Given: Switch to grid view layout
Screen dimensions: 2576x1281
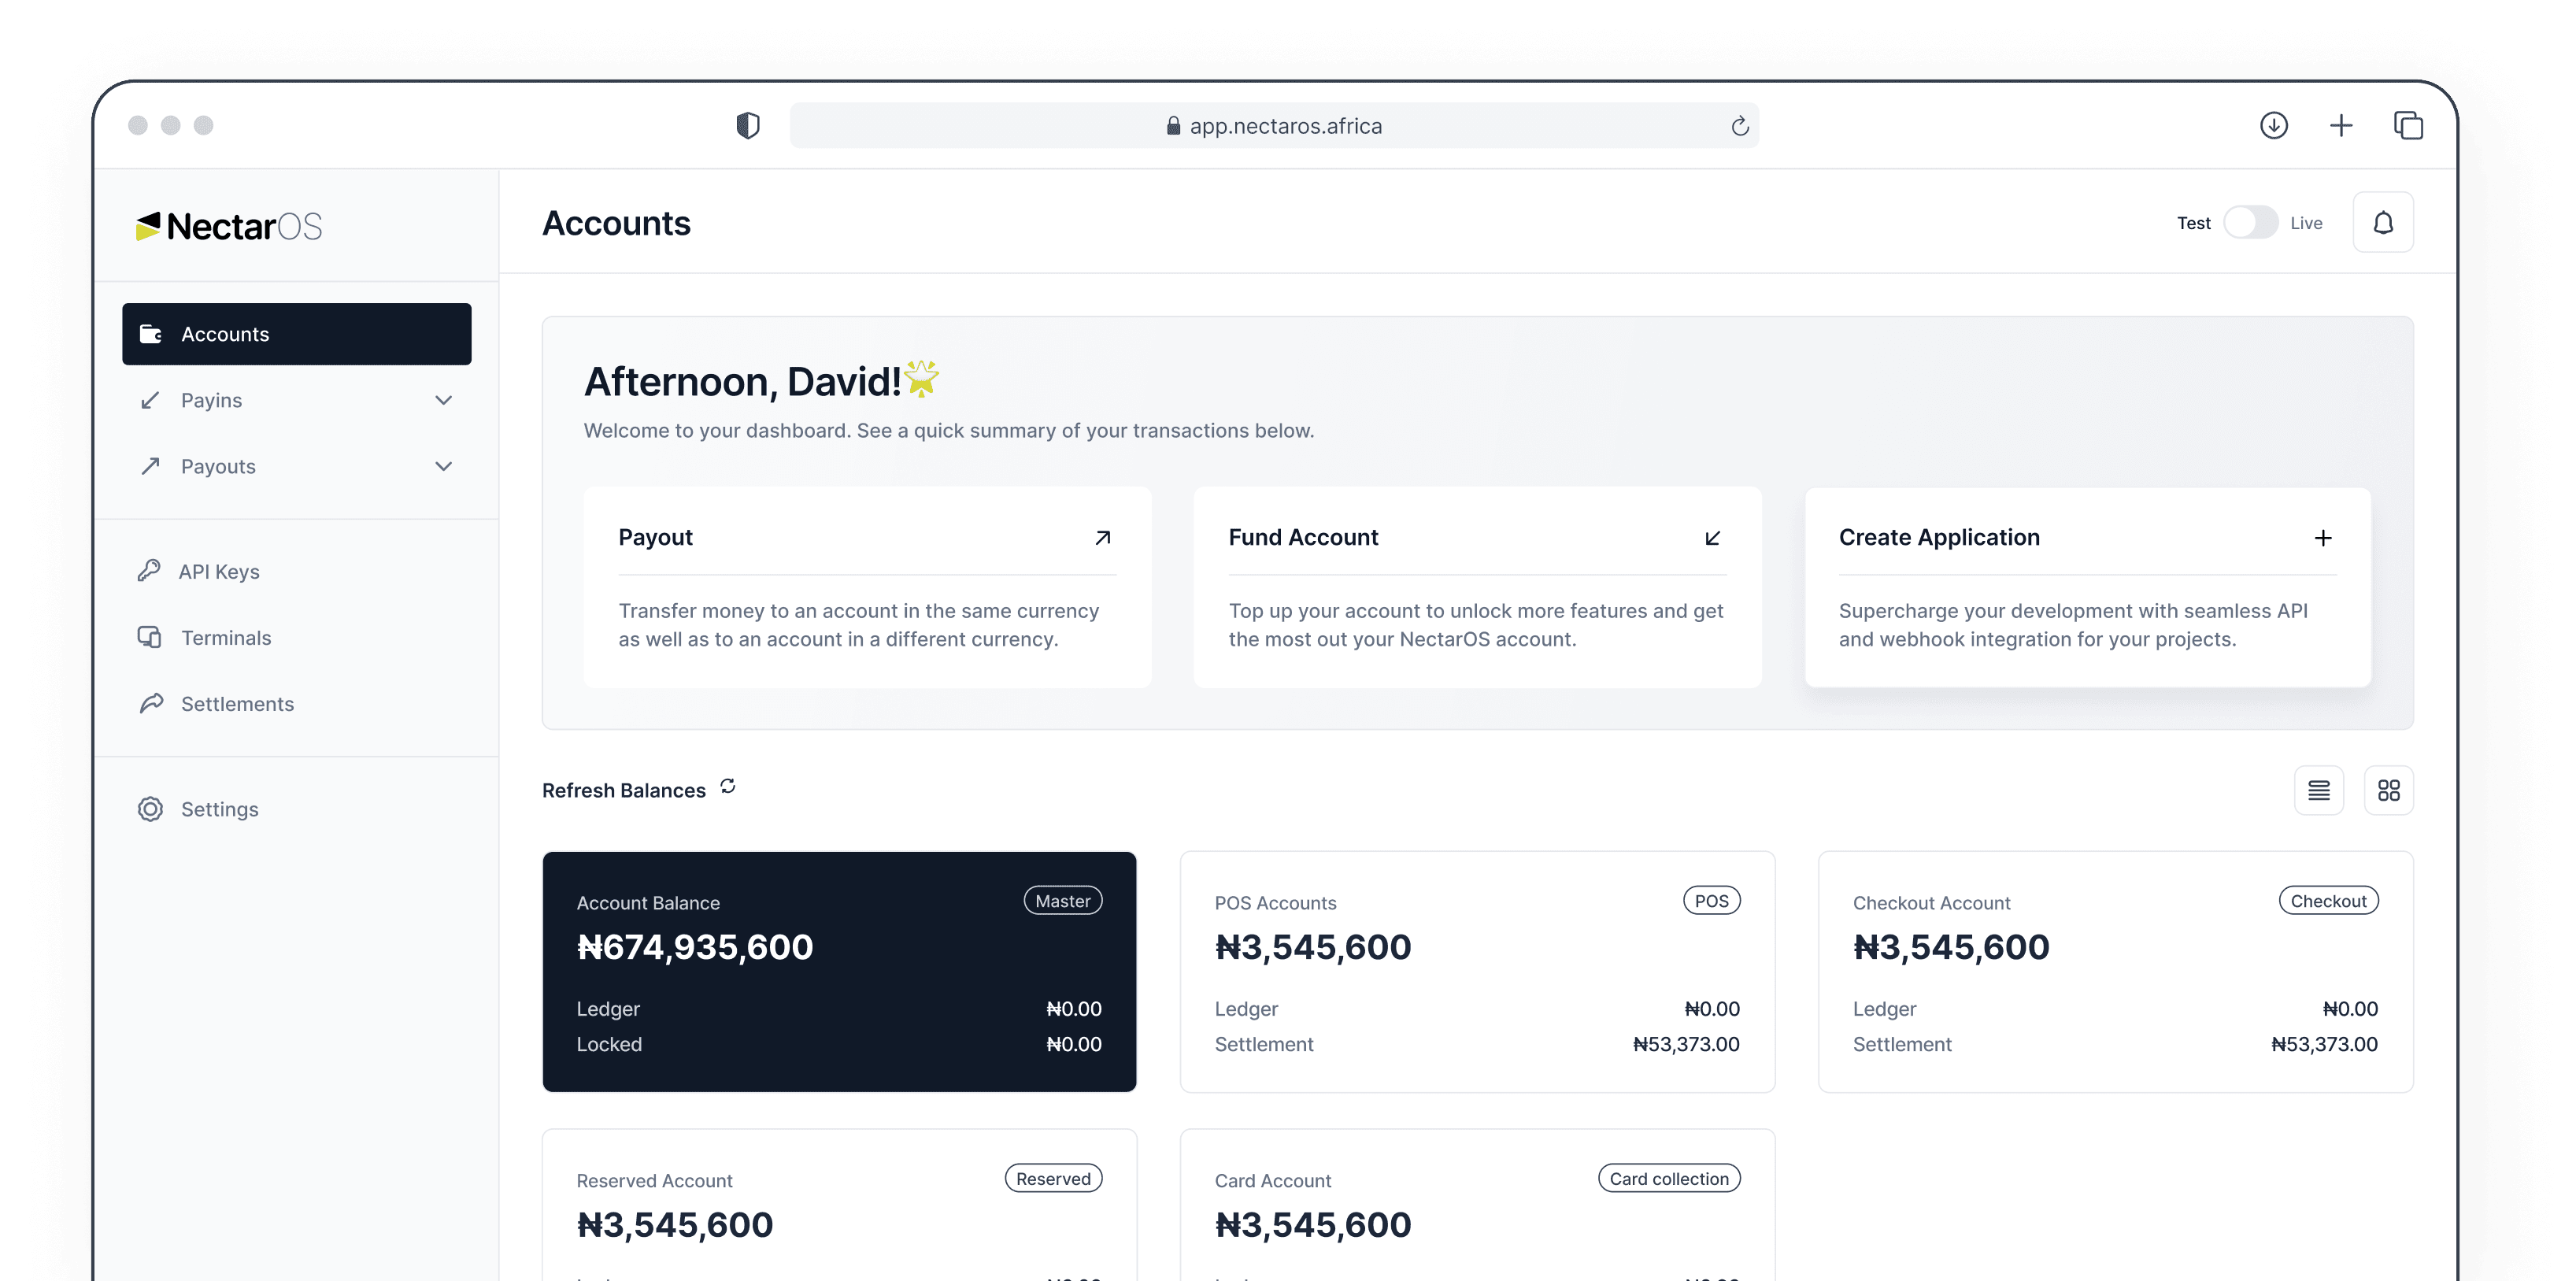Looking at the screenshot, I should pyautogui.click(x=2388, y=791).
